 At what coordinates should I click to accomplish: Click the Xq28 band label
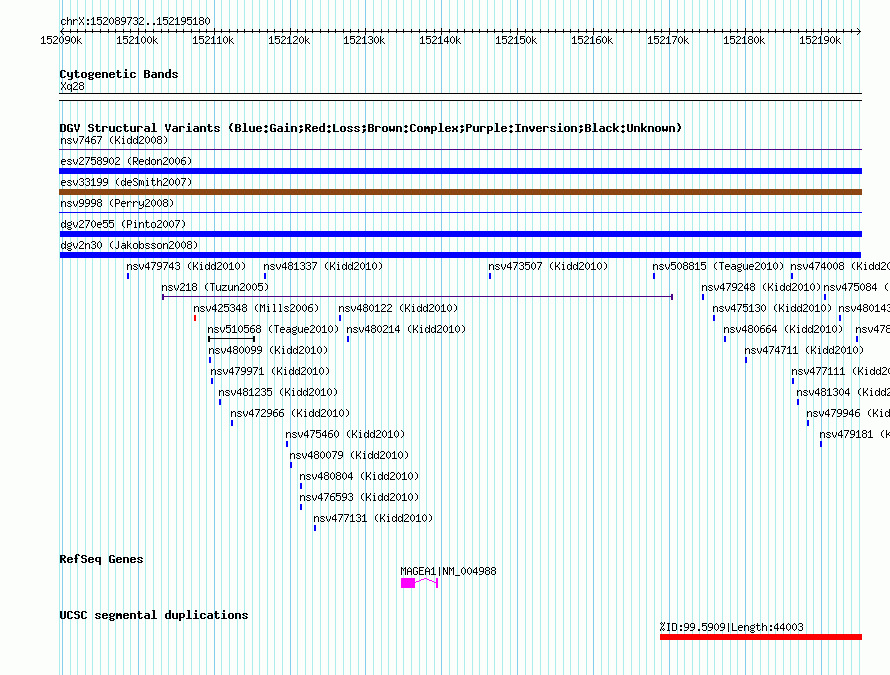pyautogui.click(x=72, y=86)
